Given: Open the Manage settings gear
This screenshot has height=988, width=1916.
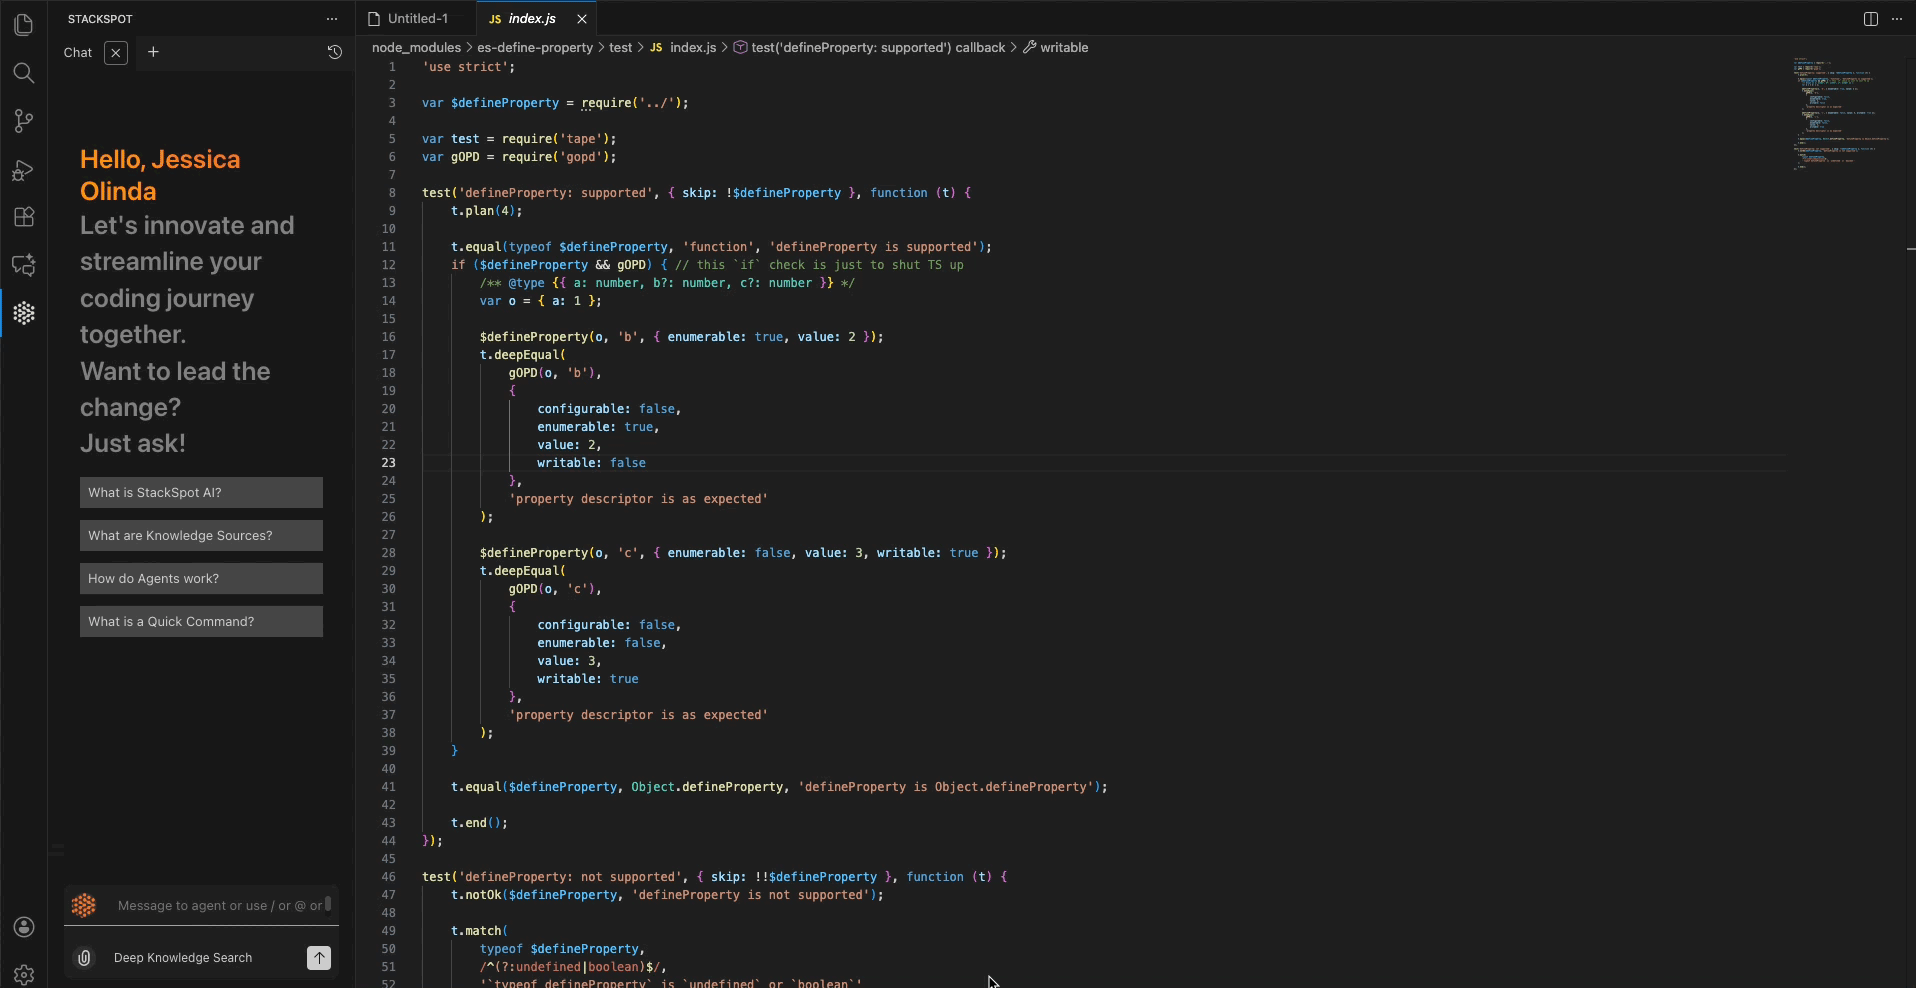Looking at the screenshot, I should click(24, 974).
